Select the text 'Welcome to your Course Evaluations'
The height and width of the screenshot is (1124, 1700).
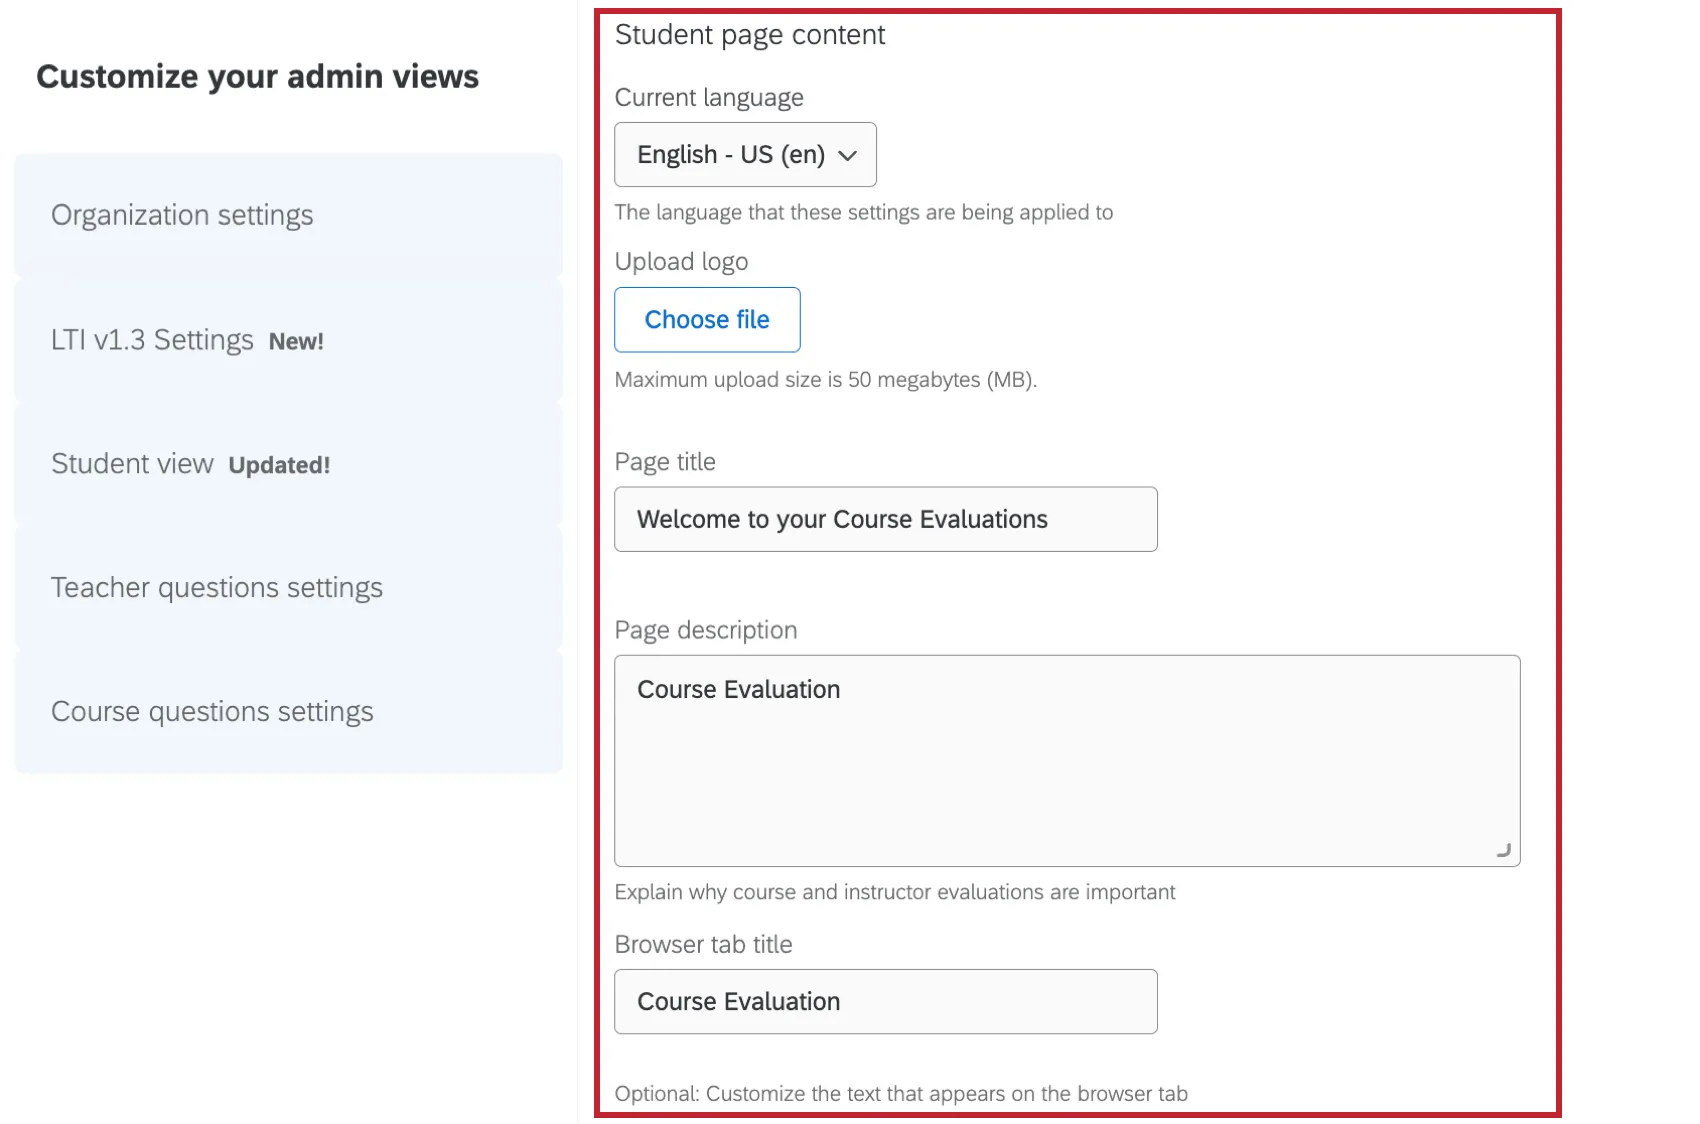coord(843,519)
